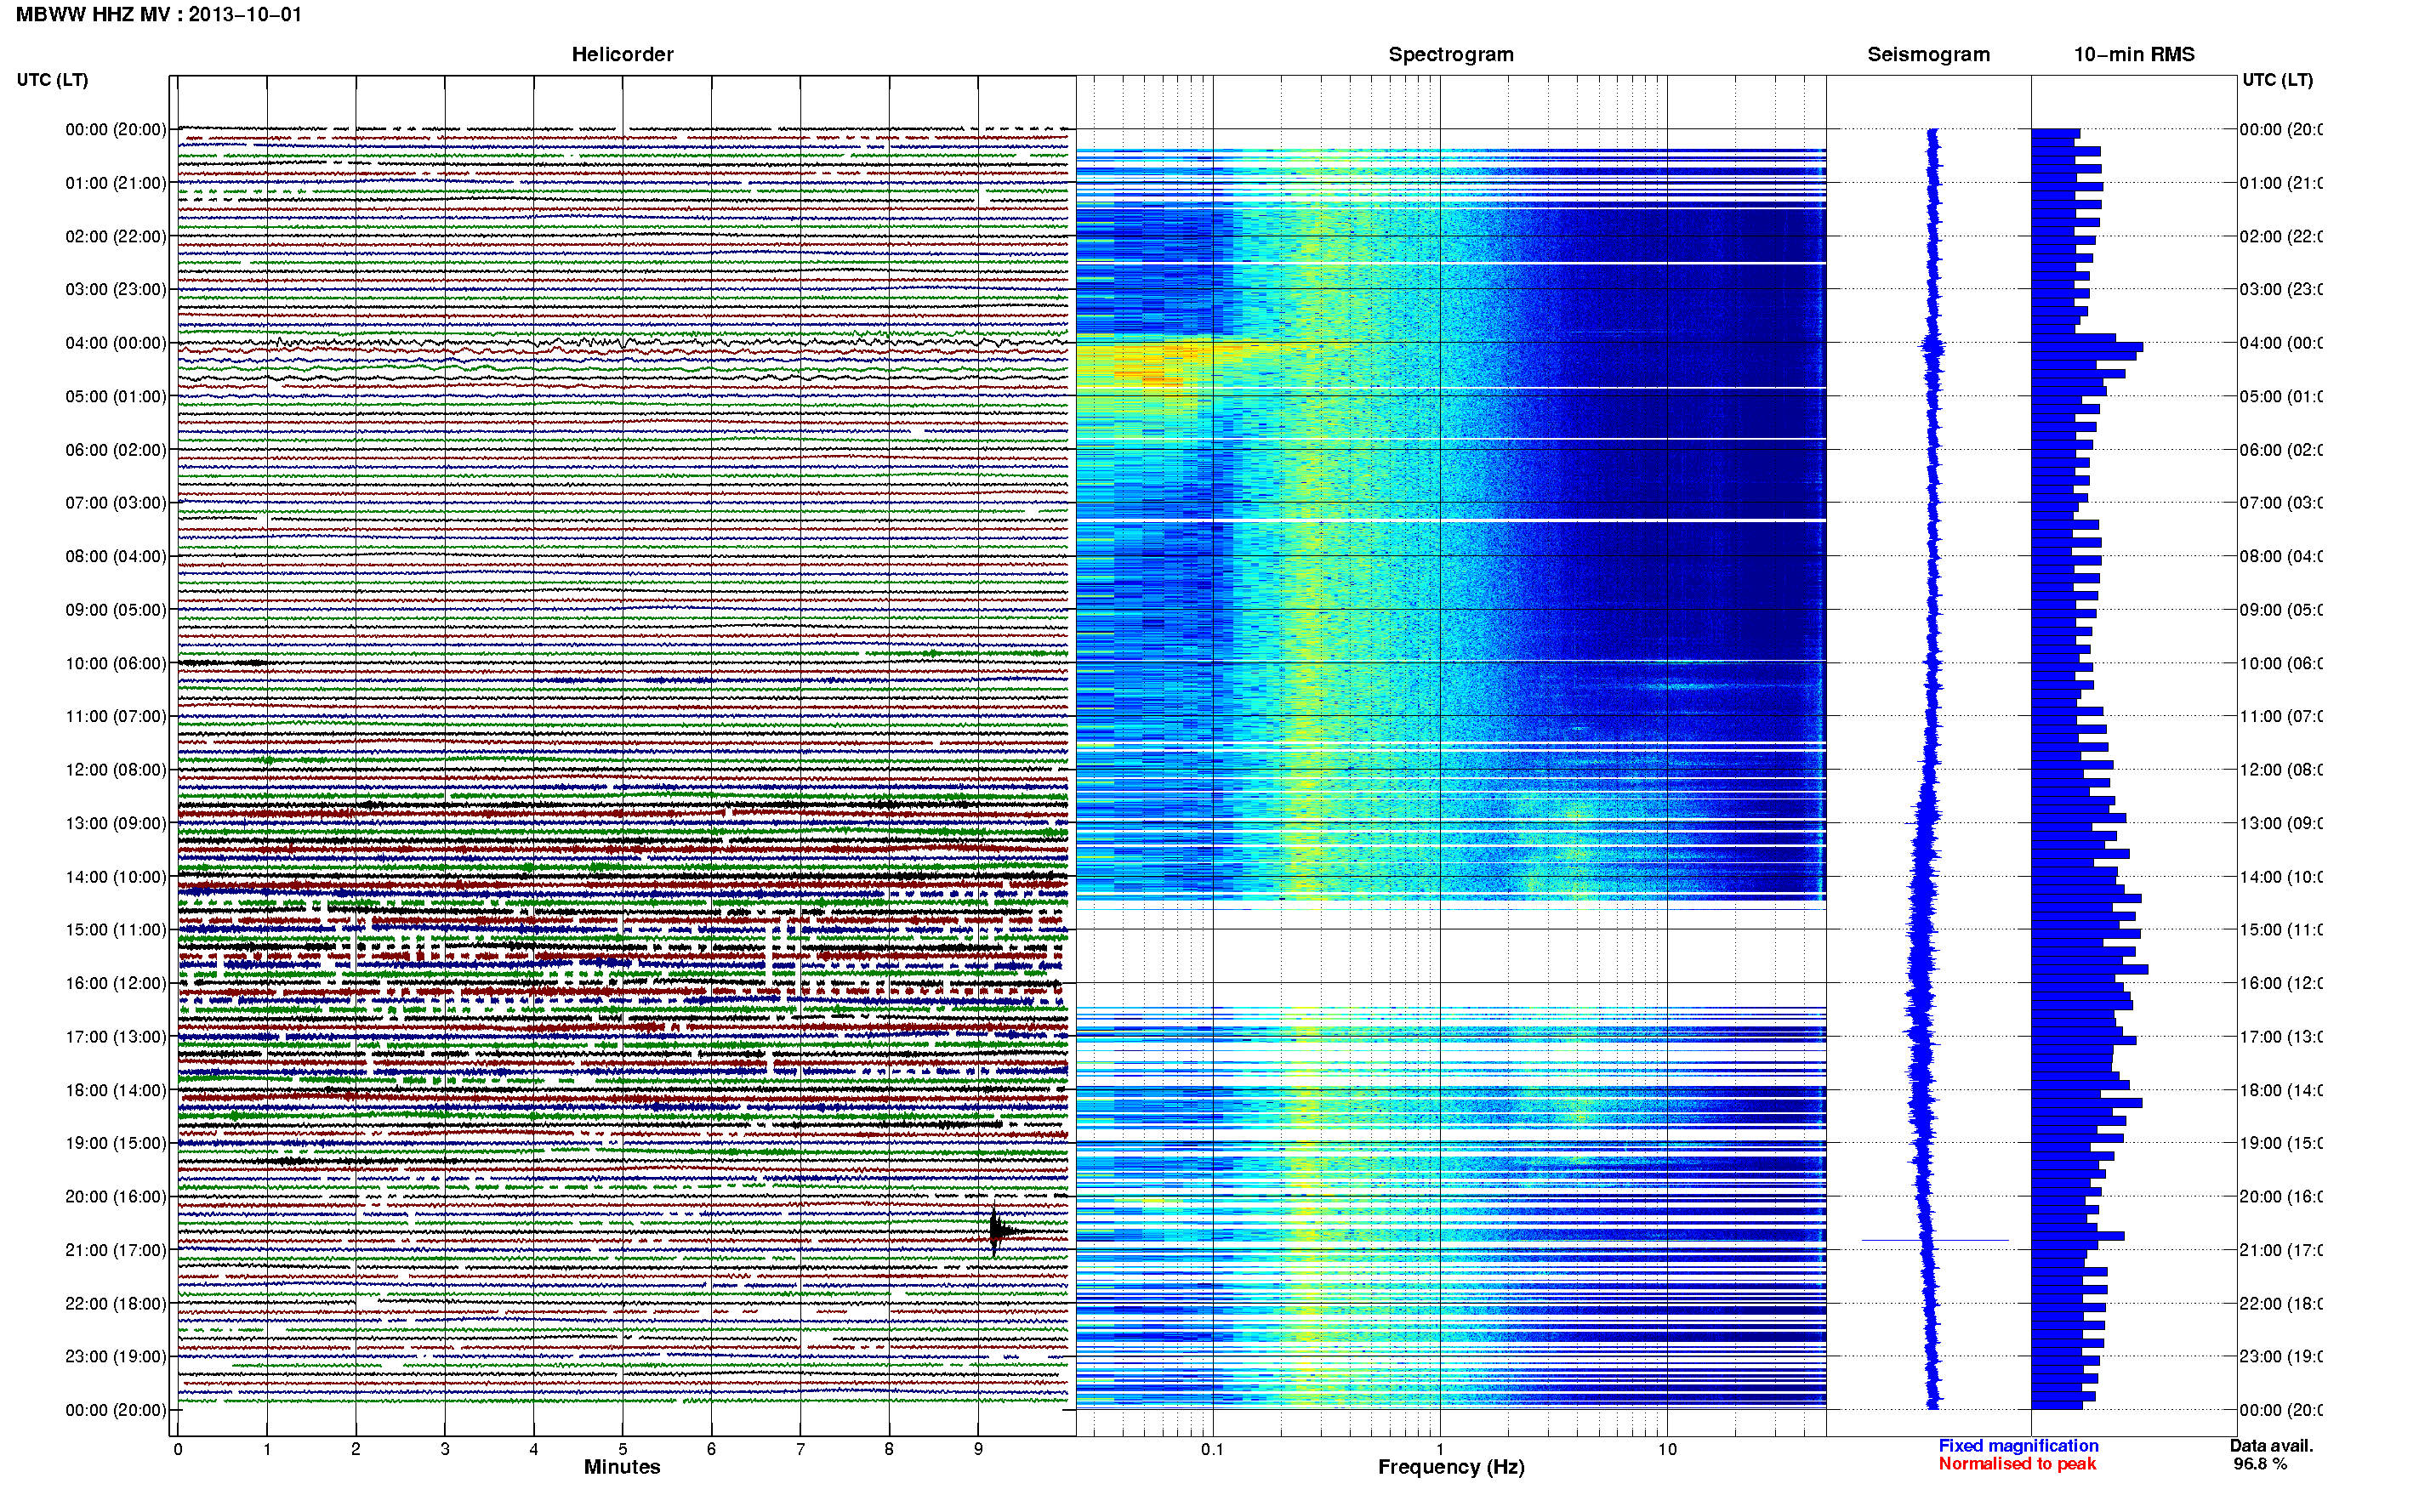
Task: Click the horizontal spike line in the Seismogram panel
Action: (1935, 1240)
